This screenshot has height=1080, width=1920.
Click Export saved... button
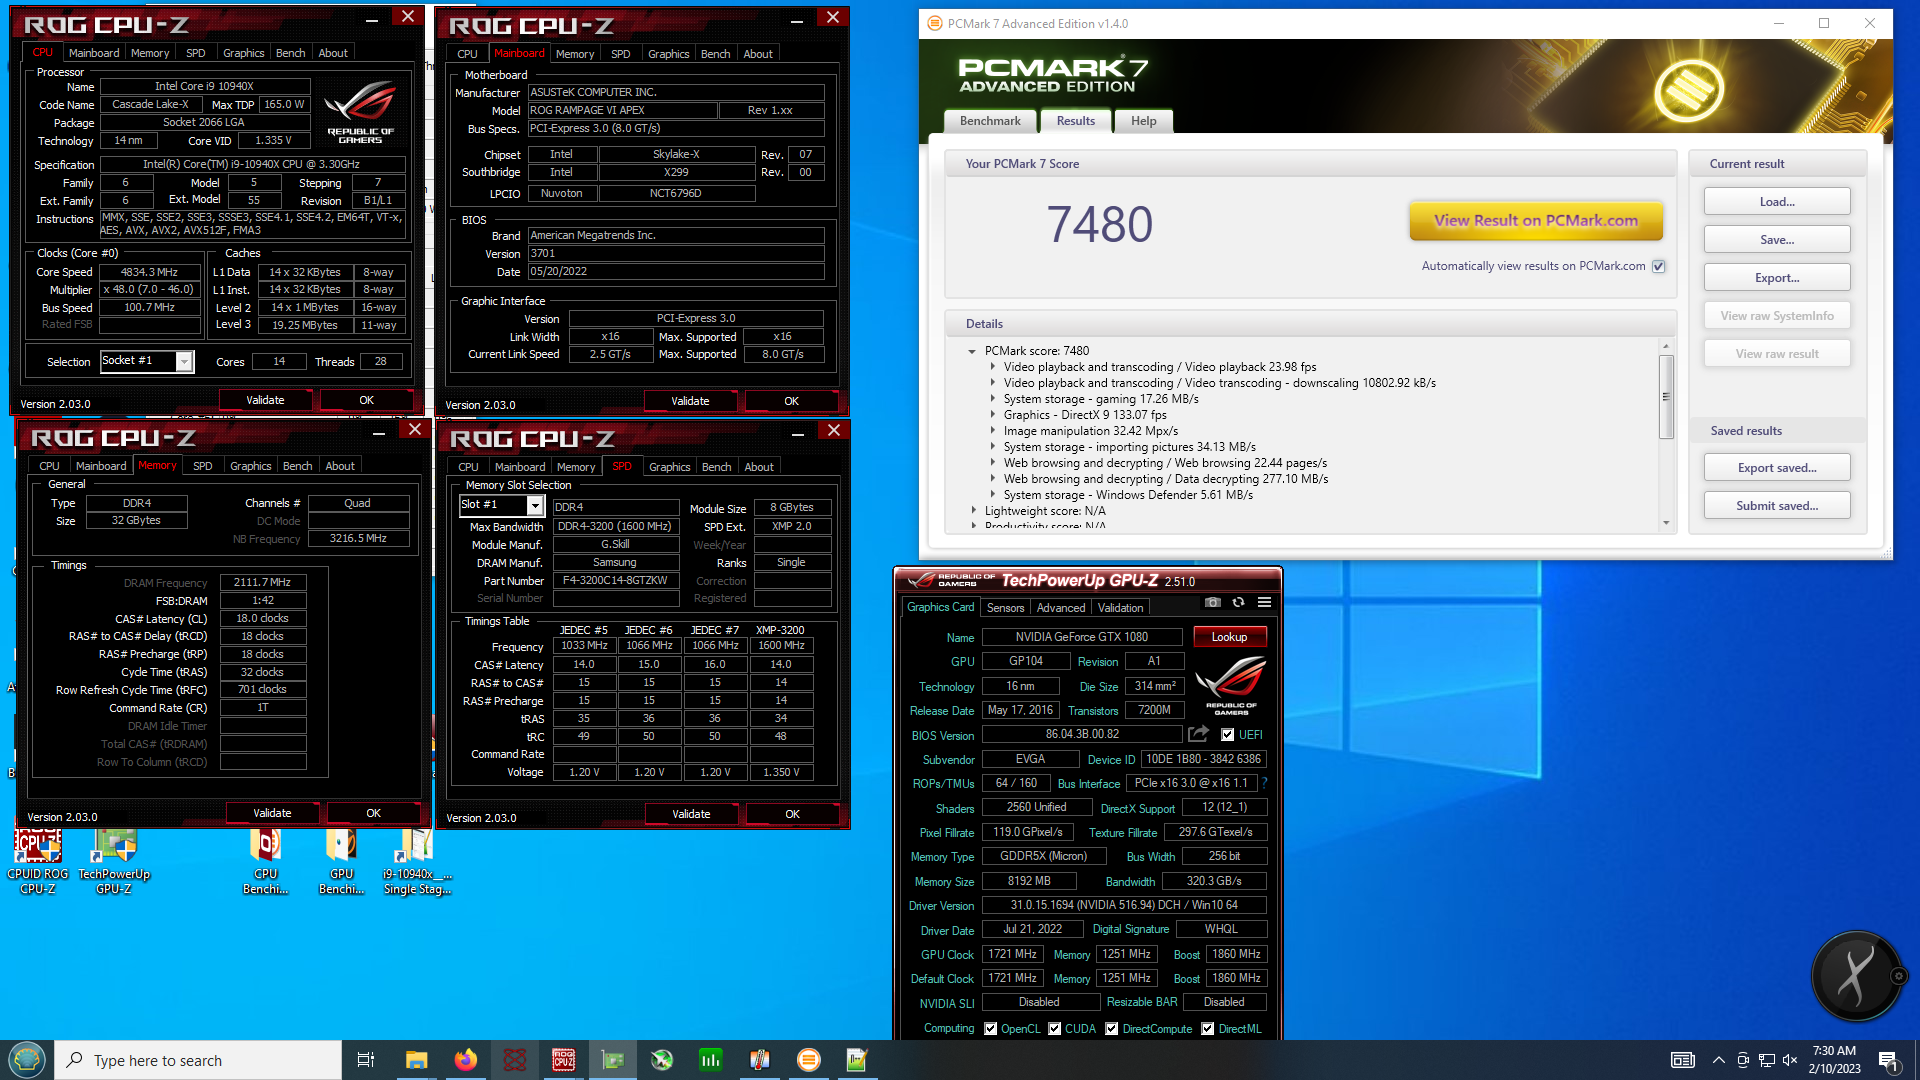[1777, 468]
